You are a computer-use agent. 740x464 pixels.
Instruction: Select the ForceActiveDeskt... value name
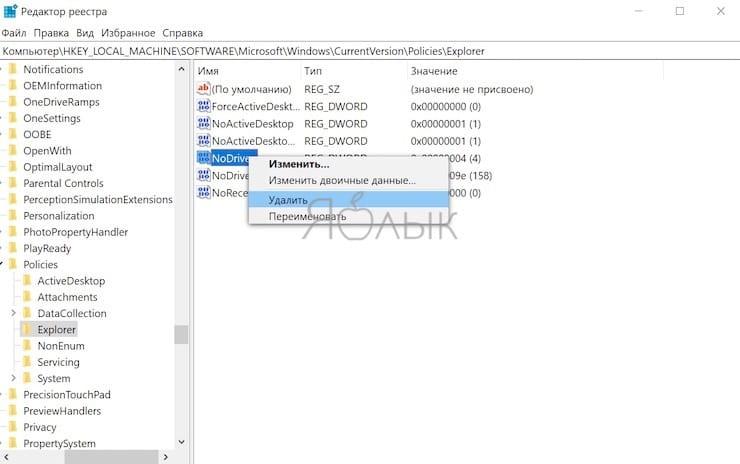click(255, 106)
